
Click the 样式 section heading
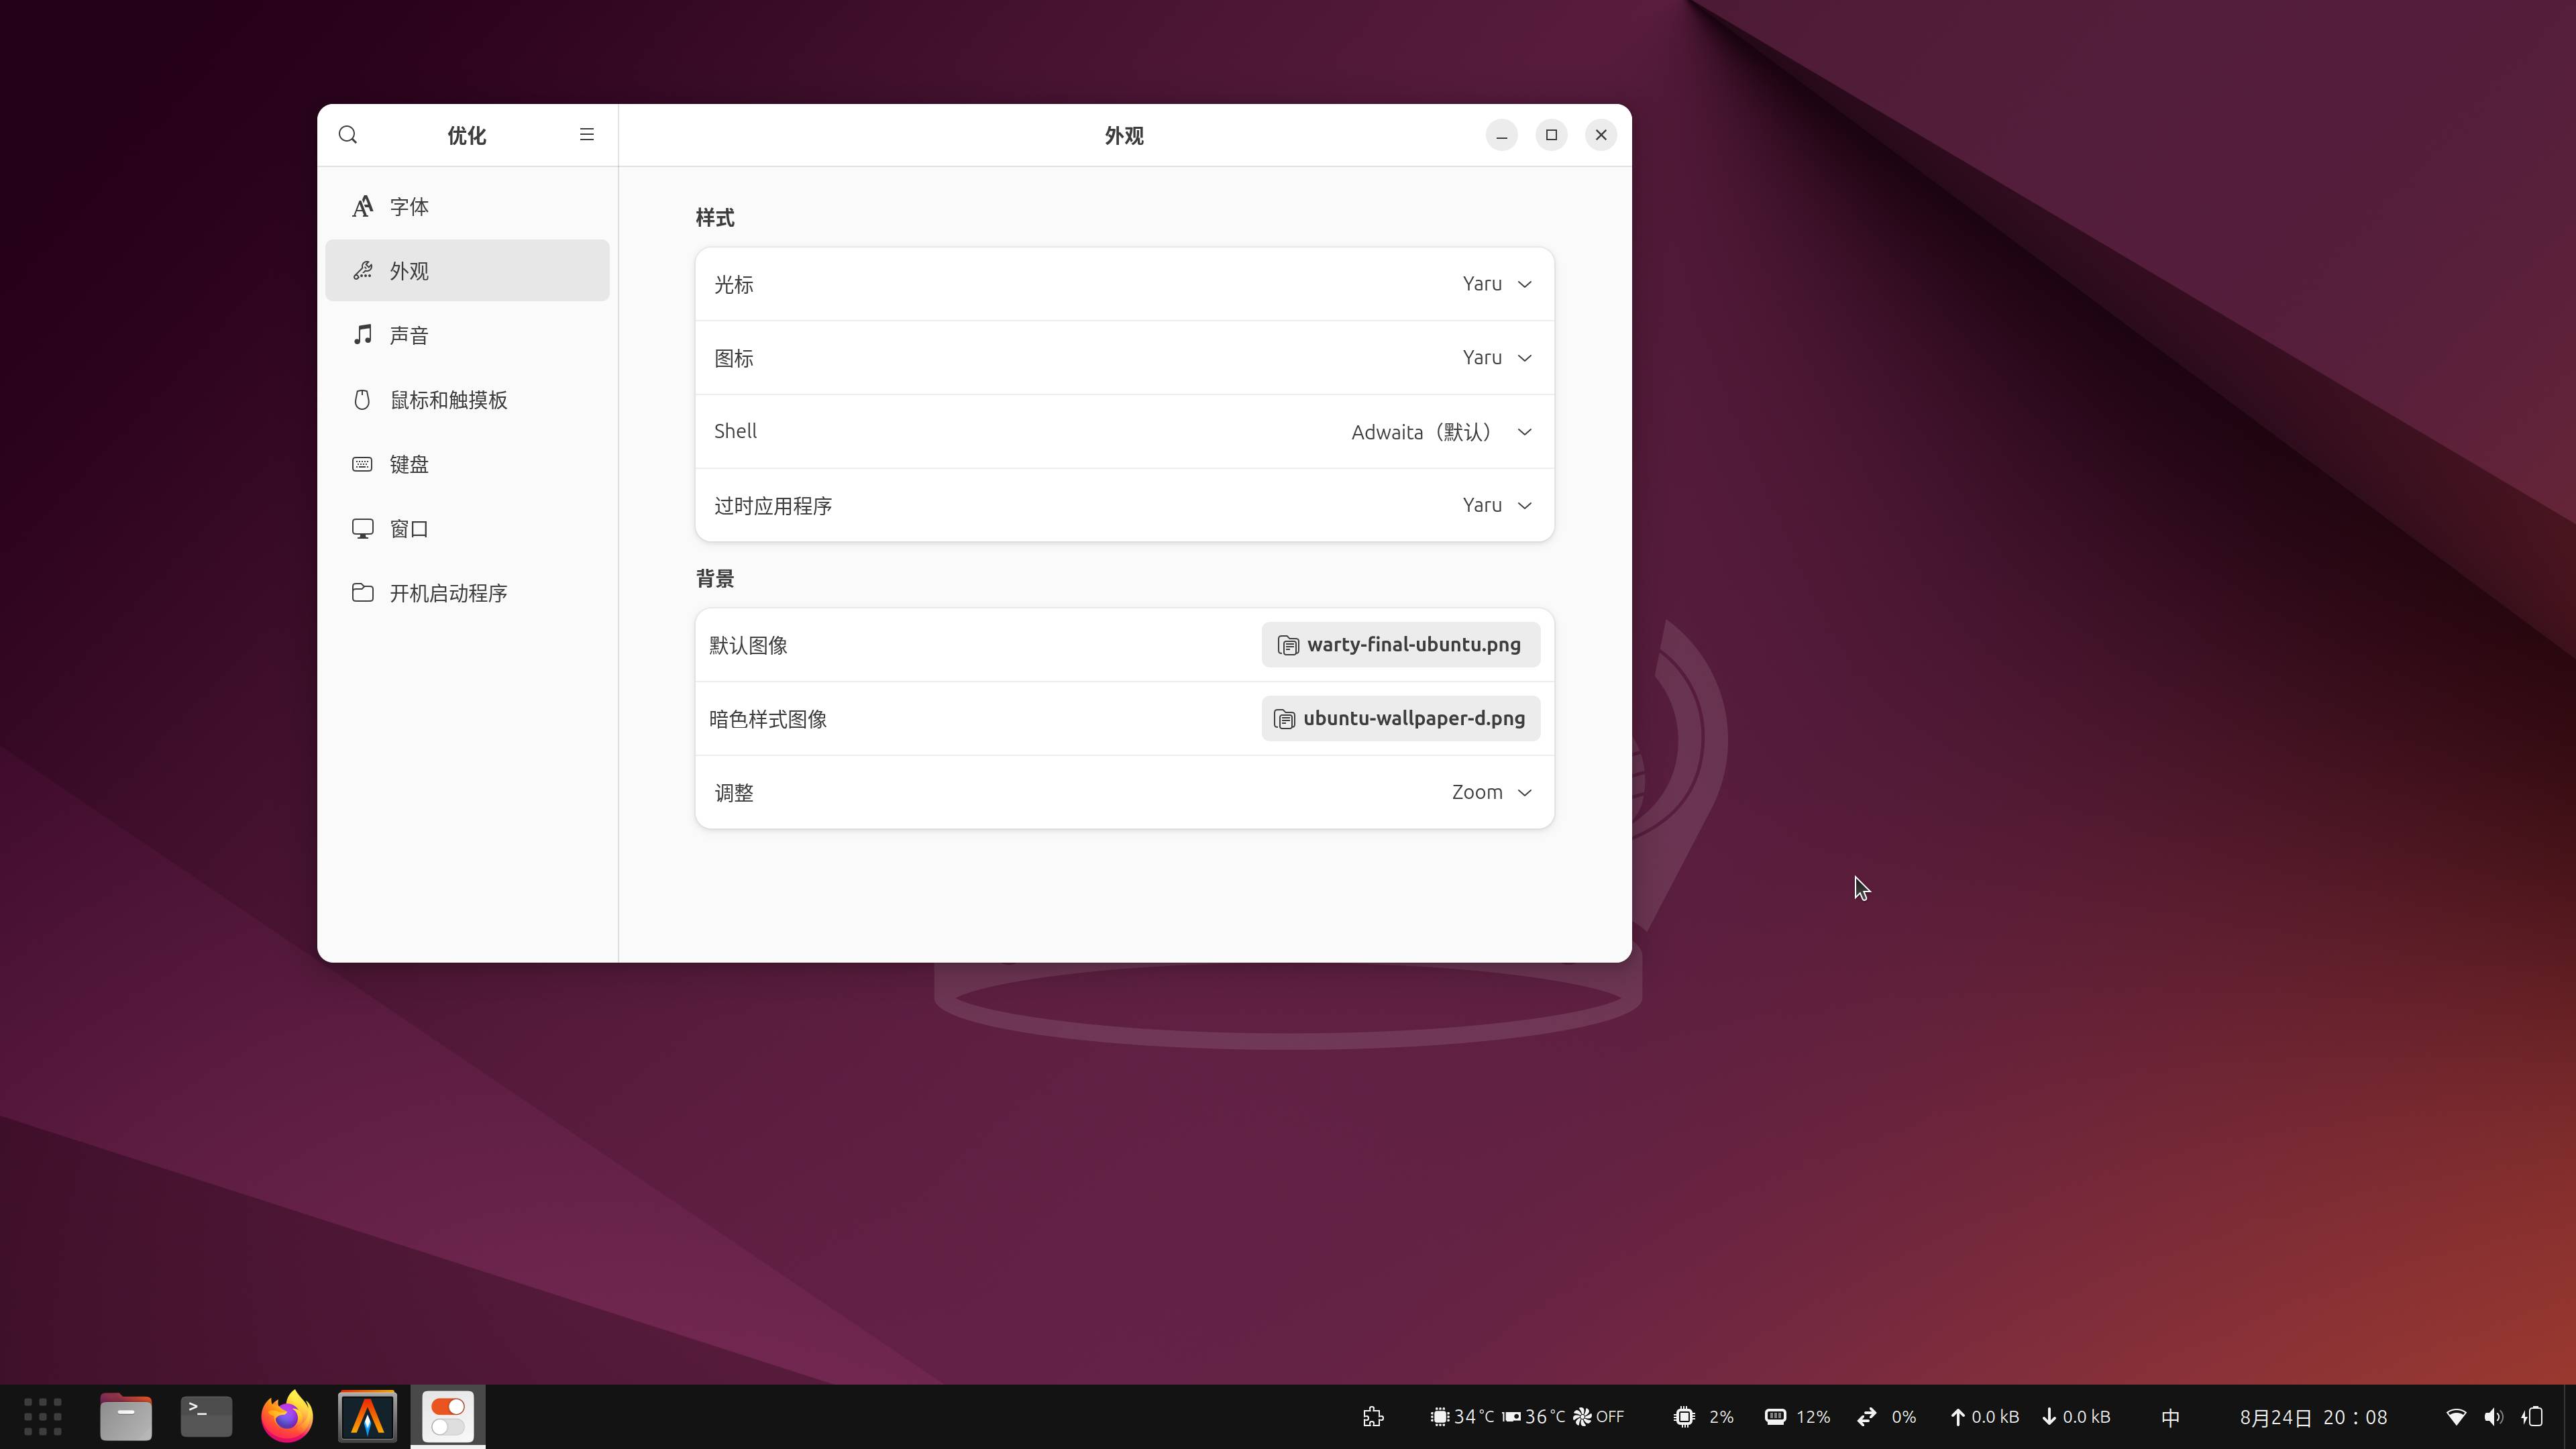715,218
